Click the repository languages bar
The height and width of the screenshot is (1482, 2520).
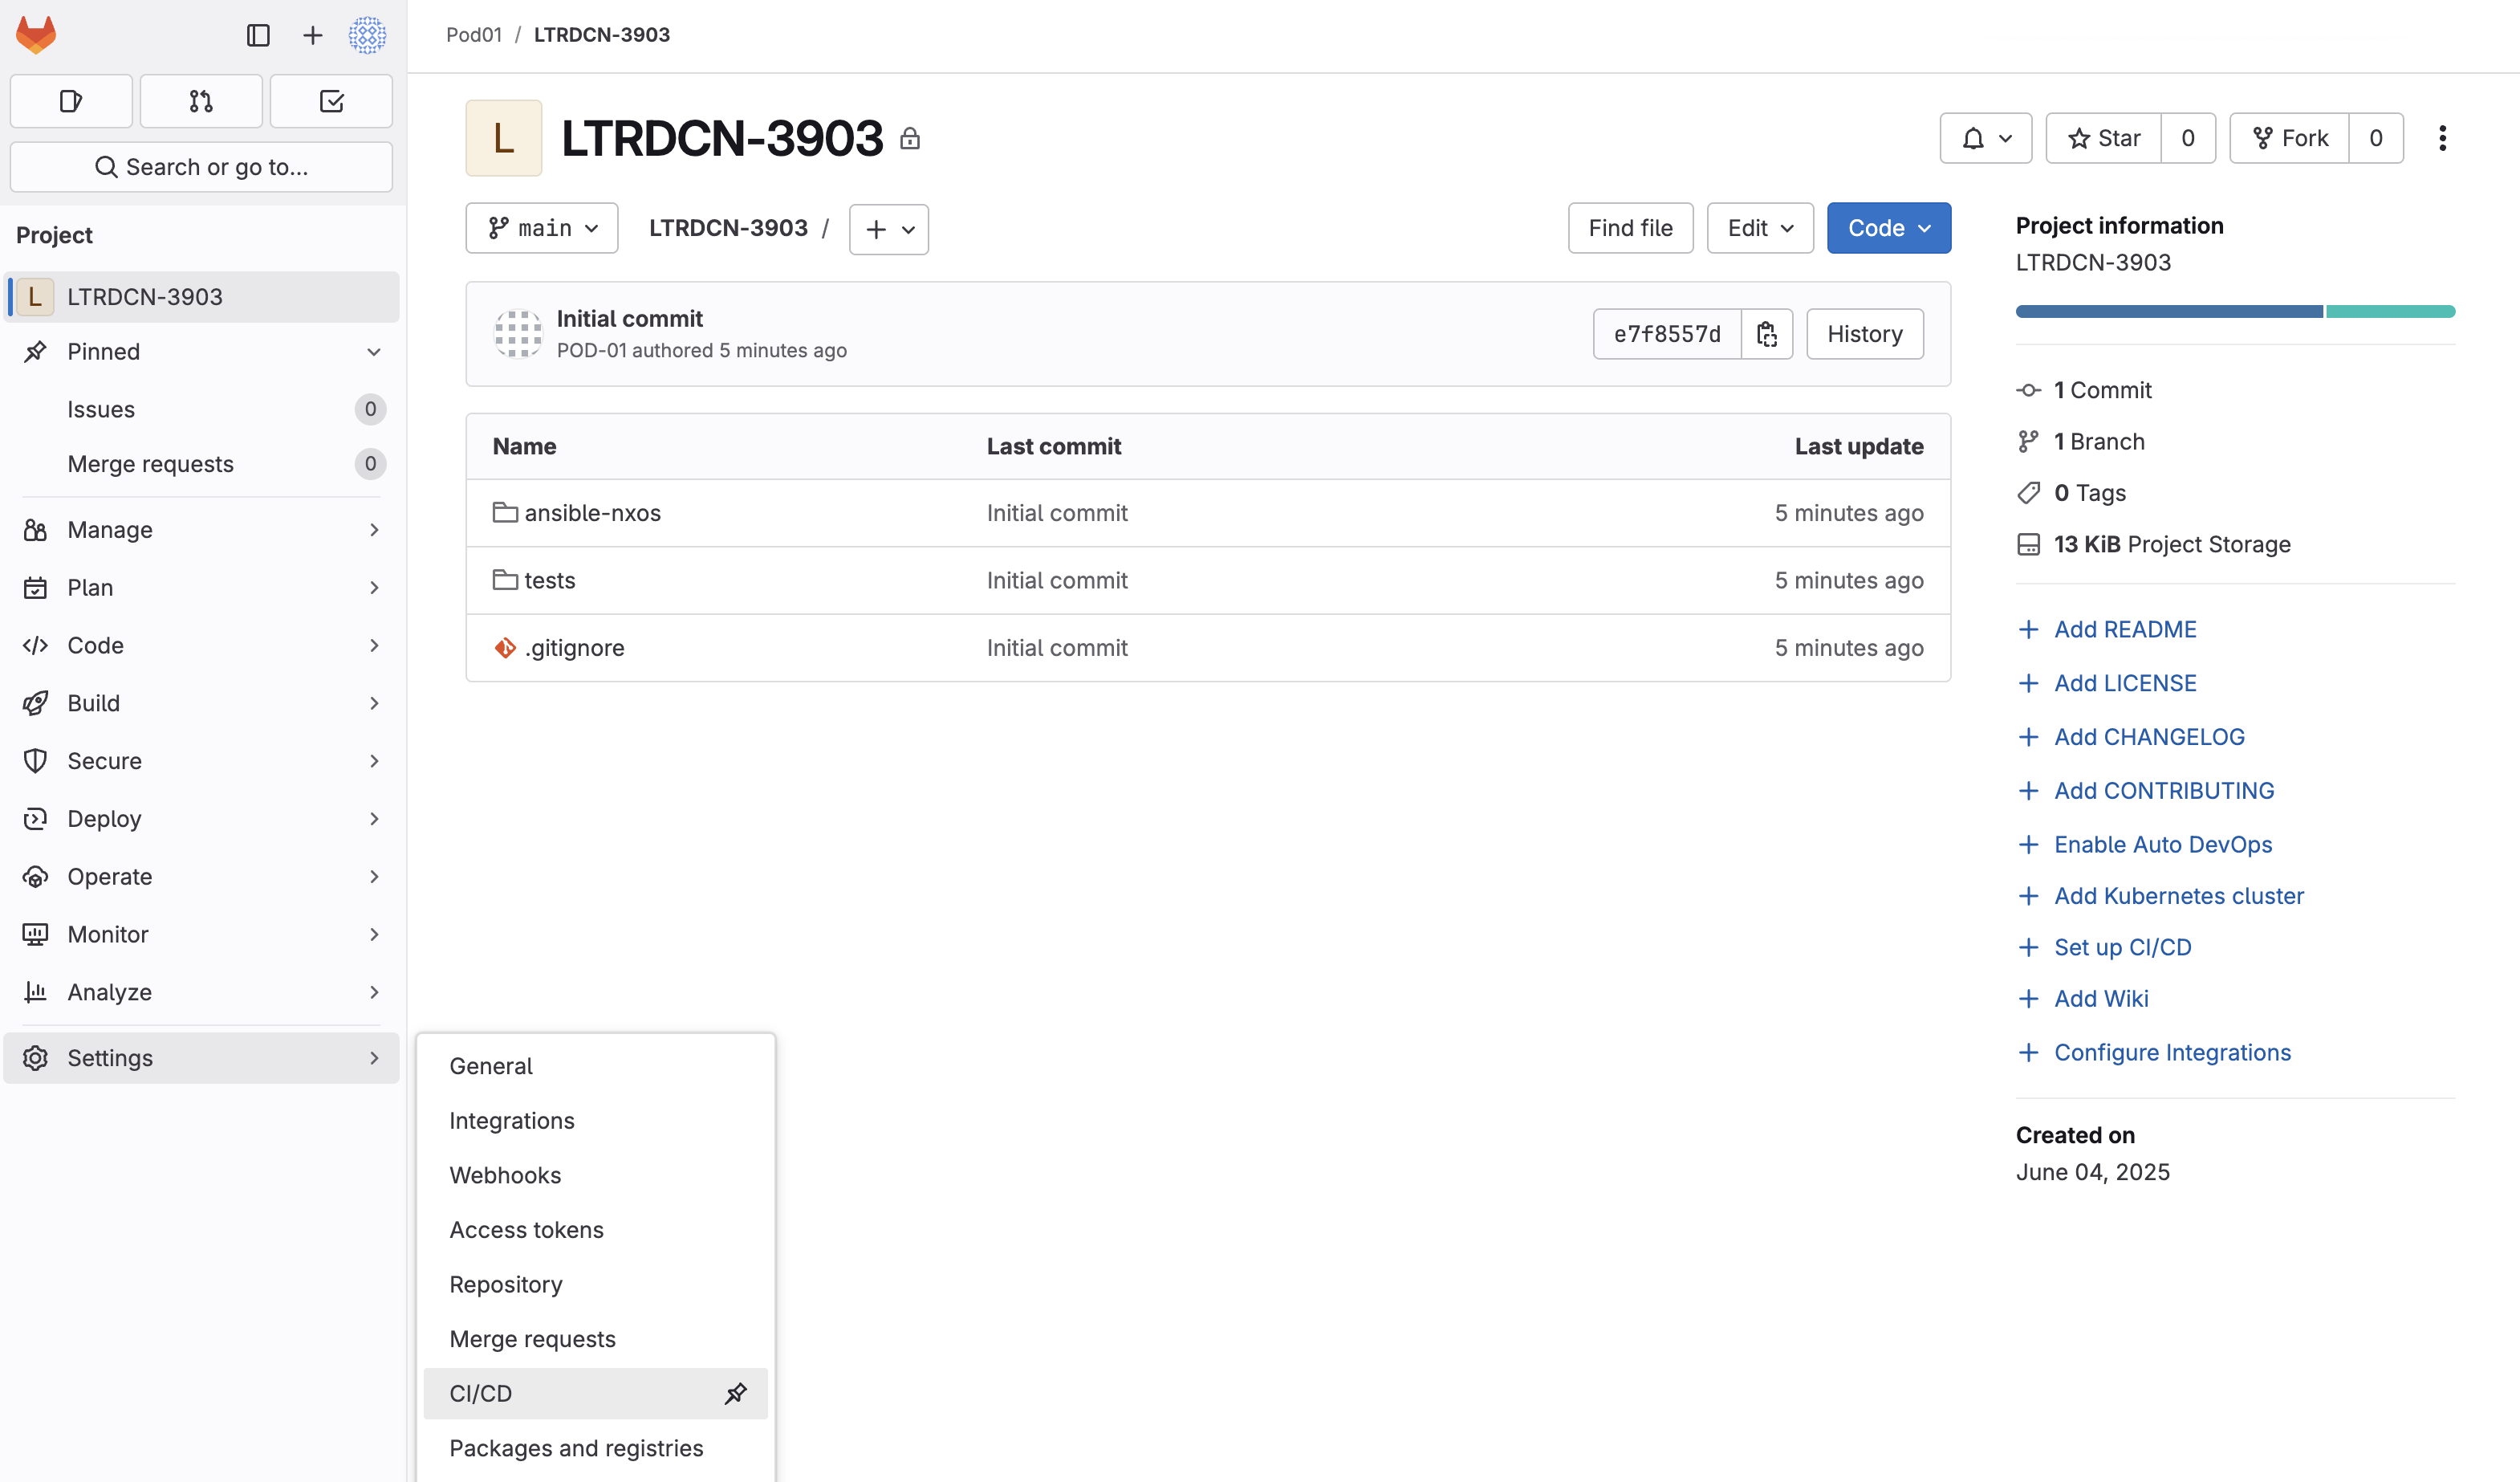coord(2235,312)
